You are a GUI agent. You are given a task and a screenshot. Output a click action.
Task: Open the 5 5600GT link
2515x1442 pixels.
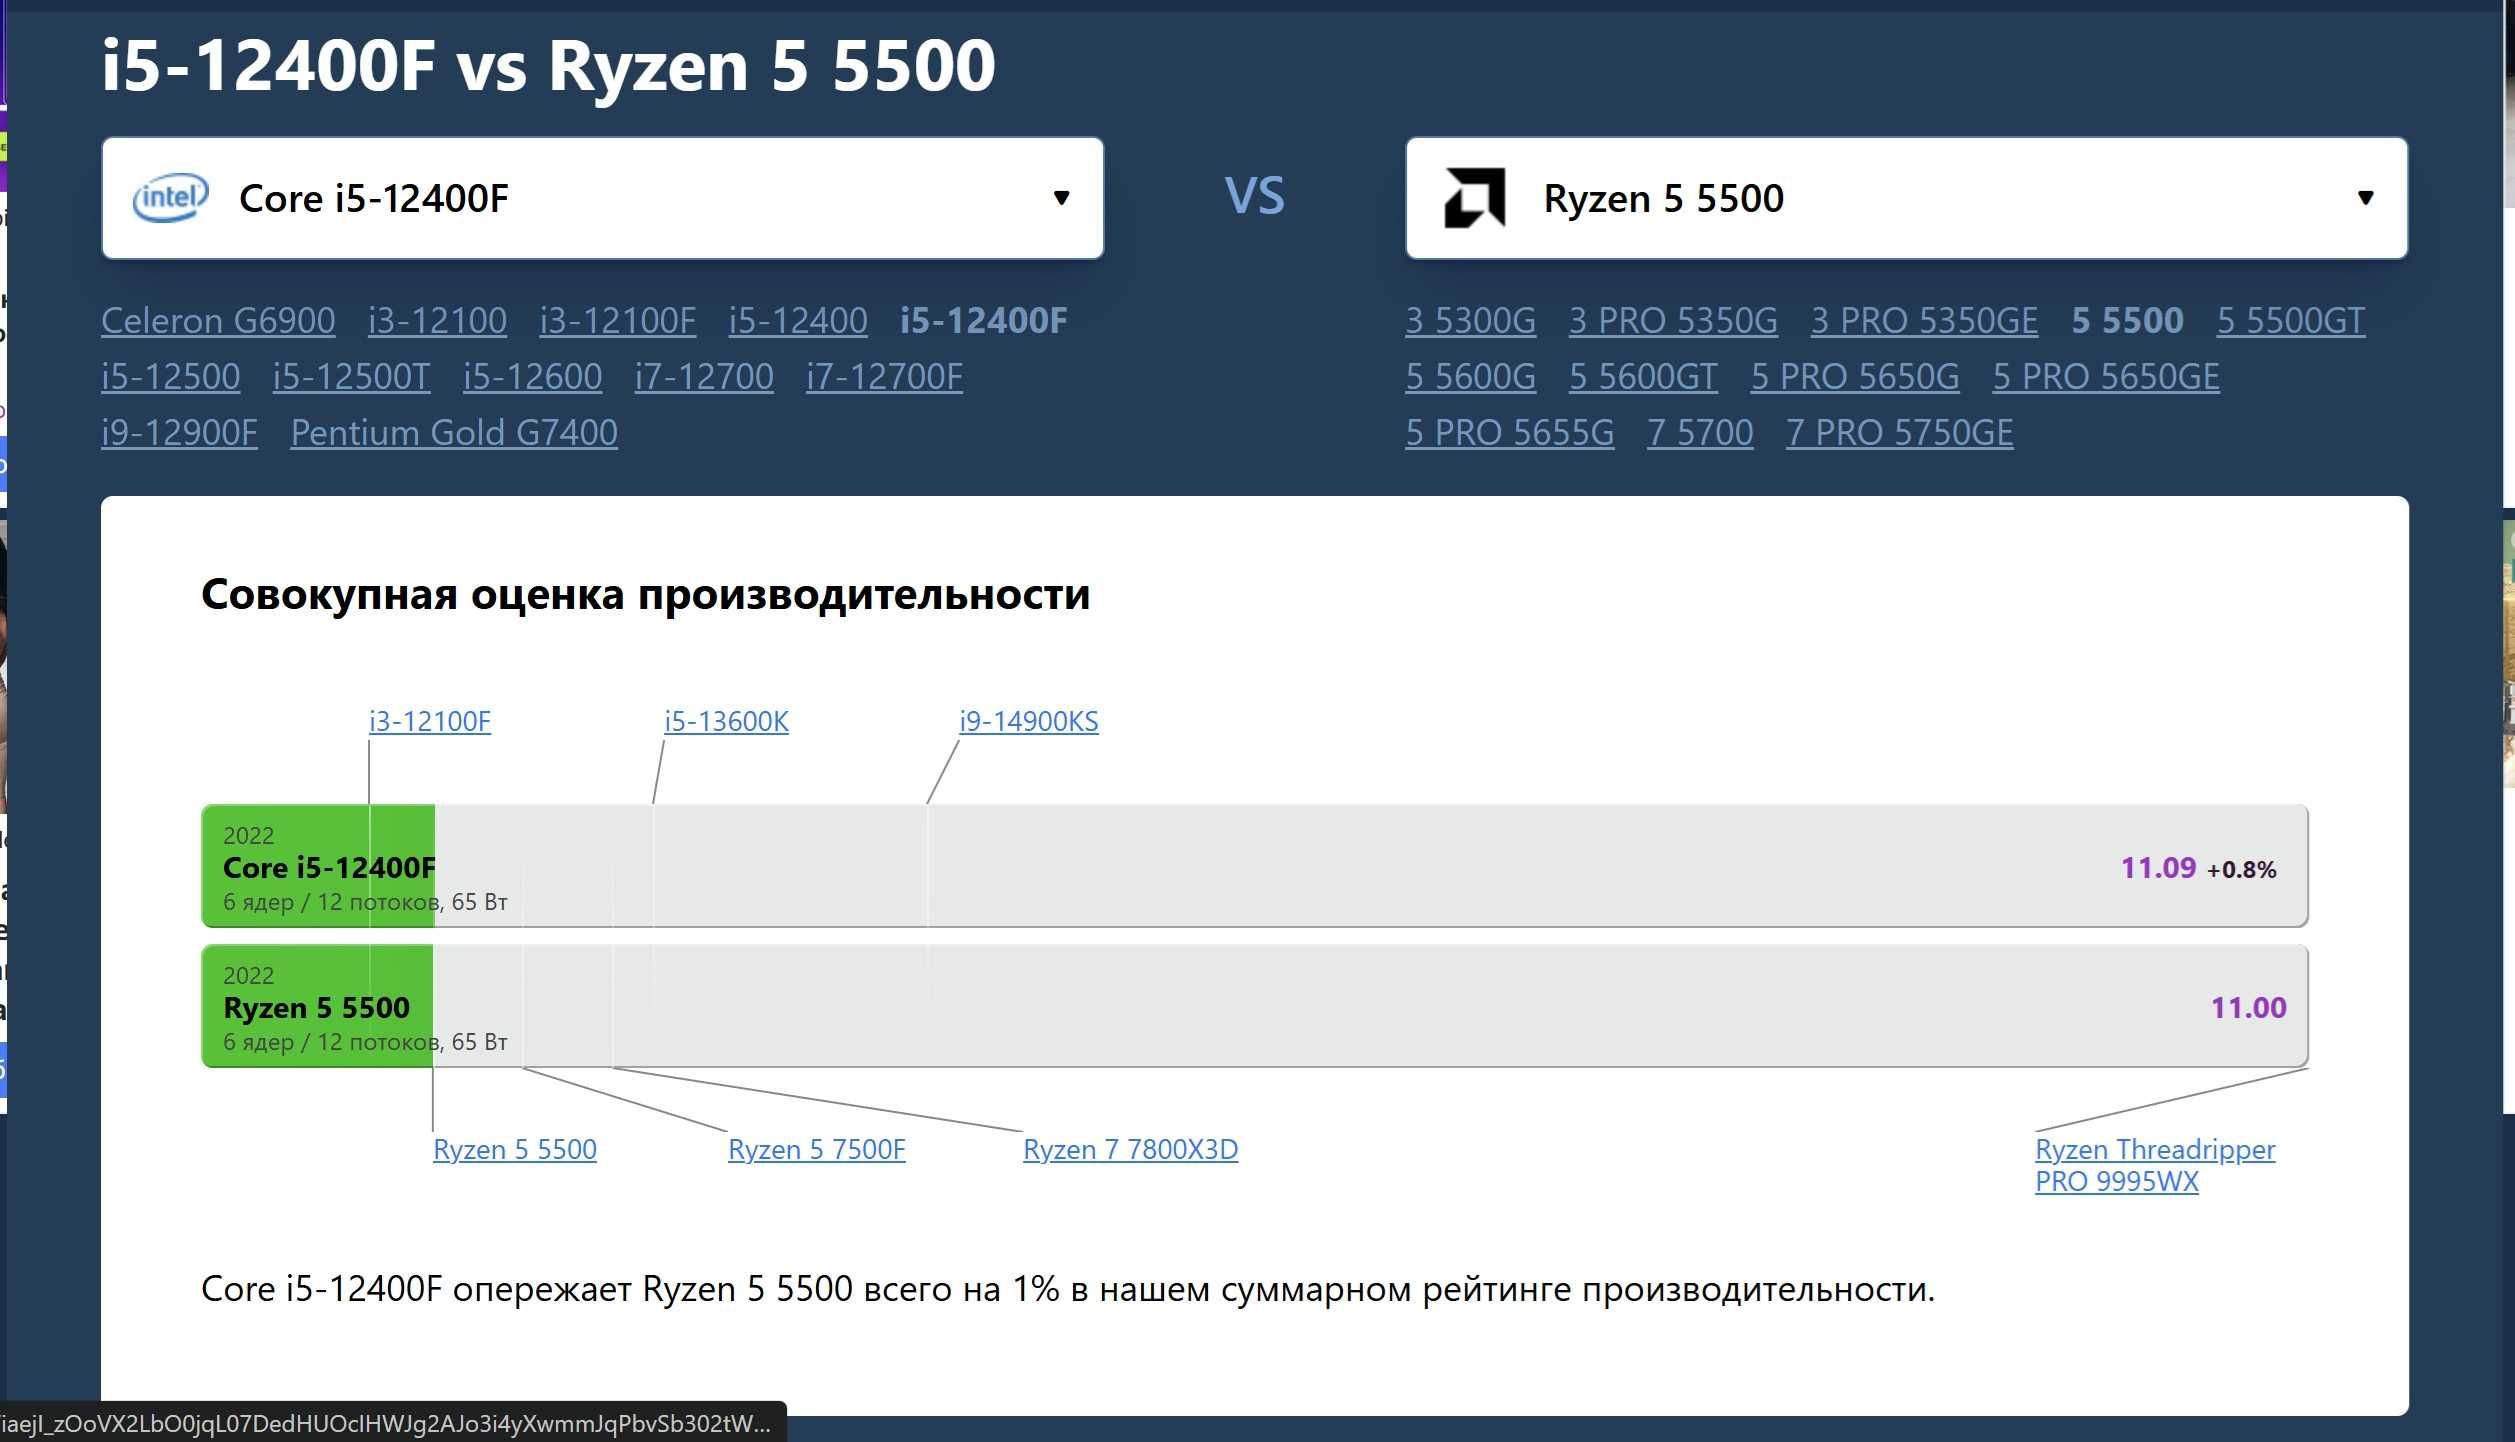click(1643, 377)
